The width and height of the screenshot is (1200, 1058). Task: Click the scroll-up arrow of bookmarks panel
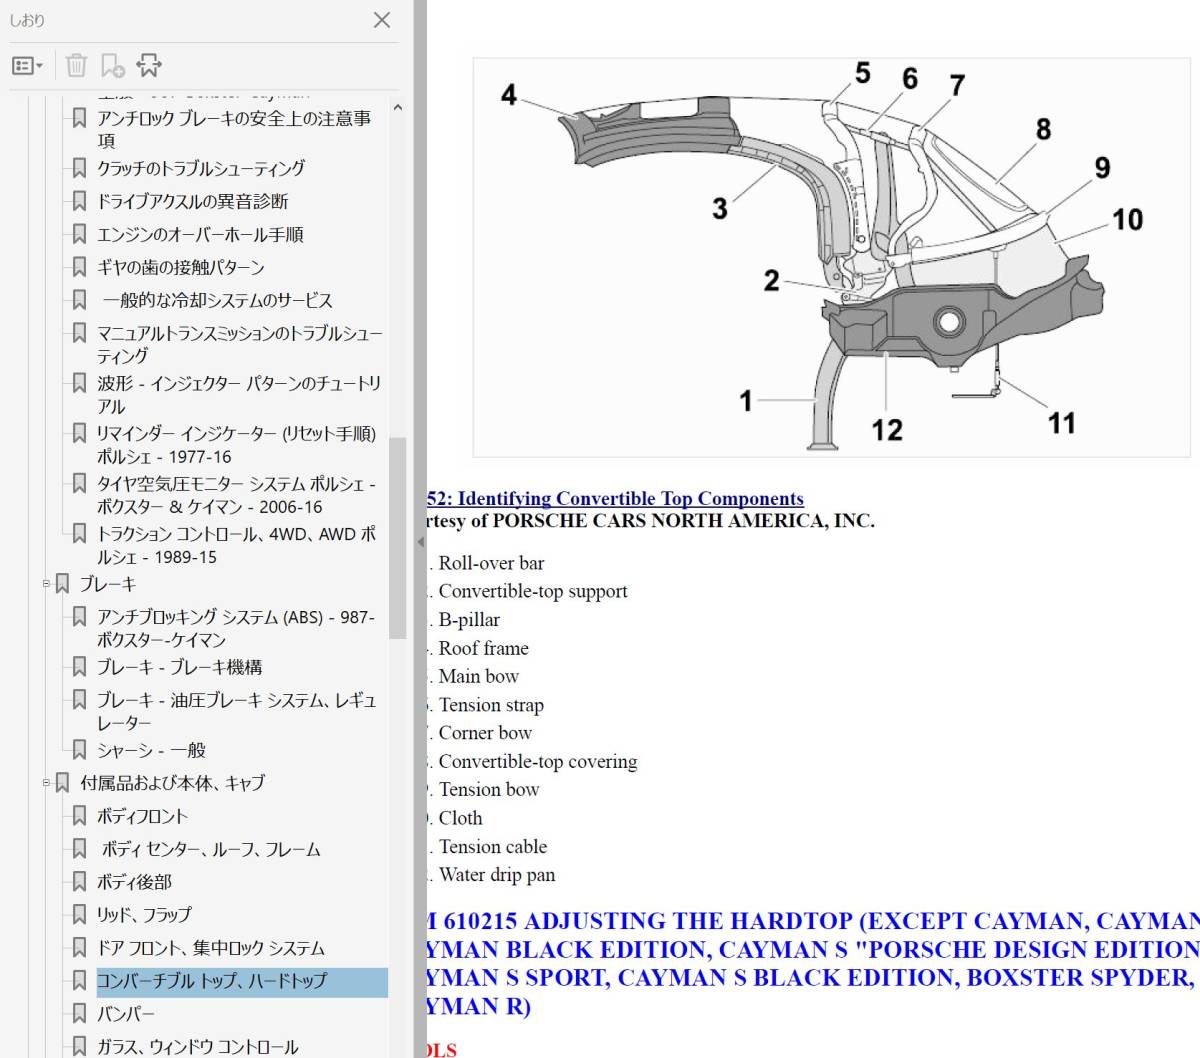(x=398, y=108)
